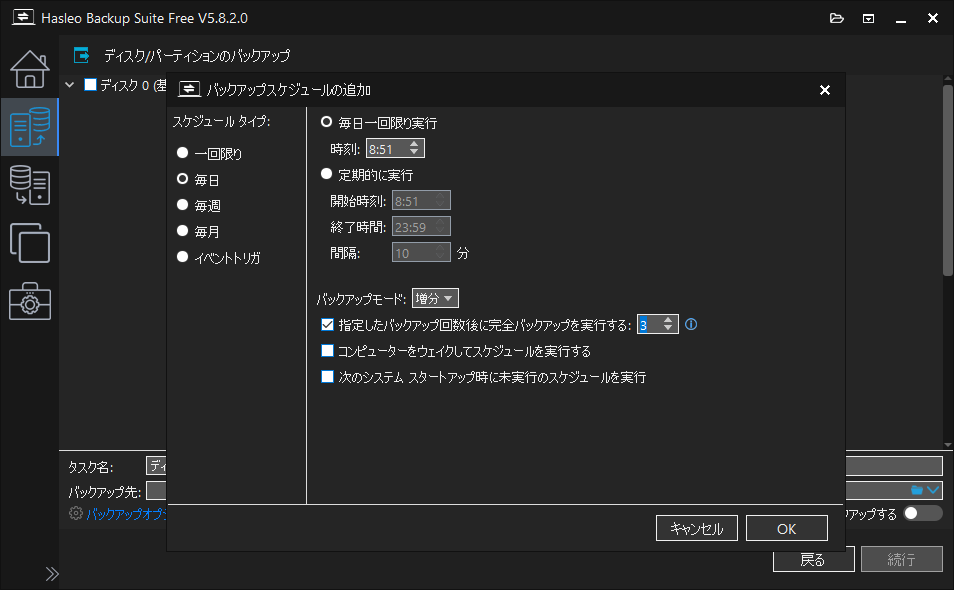Screen dimensions: 954x590
Task: Collapse the ディスク 0 tree node
Action: pos(69,85)
